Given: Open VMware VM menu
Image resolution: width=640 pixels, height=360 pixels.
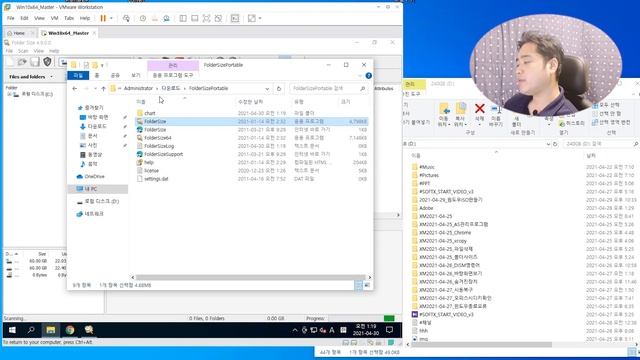Looking at the screenshot, I should 54,18.
